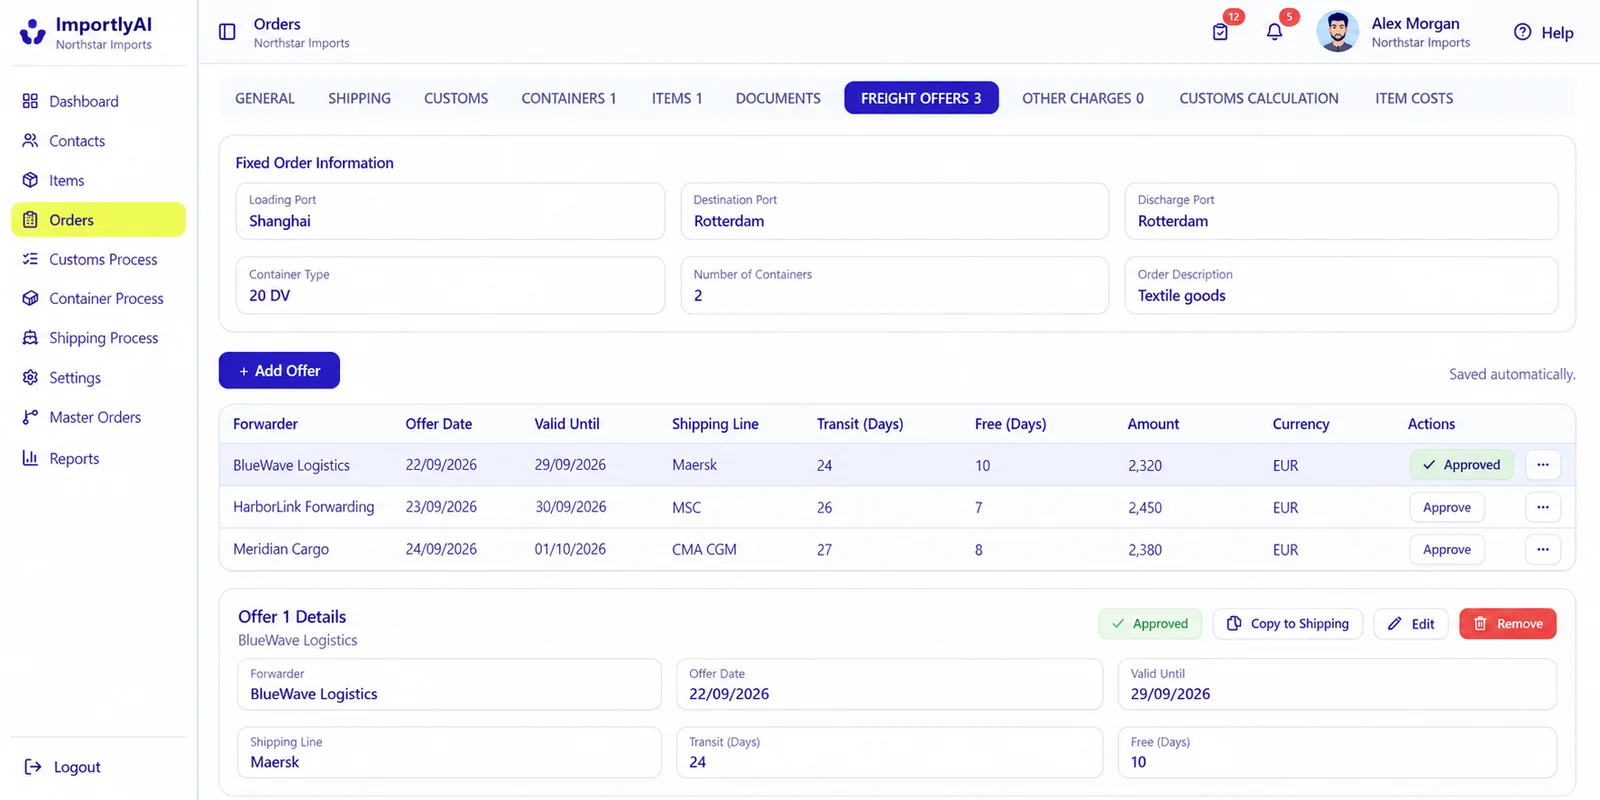
Task: Switch to the GENERAL tab
Action: [x=265, y=98]
